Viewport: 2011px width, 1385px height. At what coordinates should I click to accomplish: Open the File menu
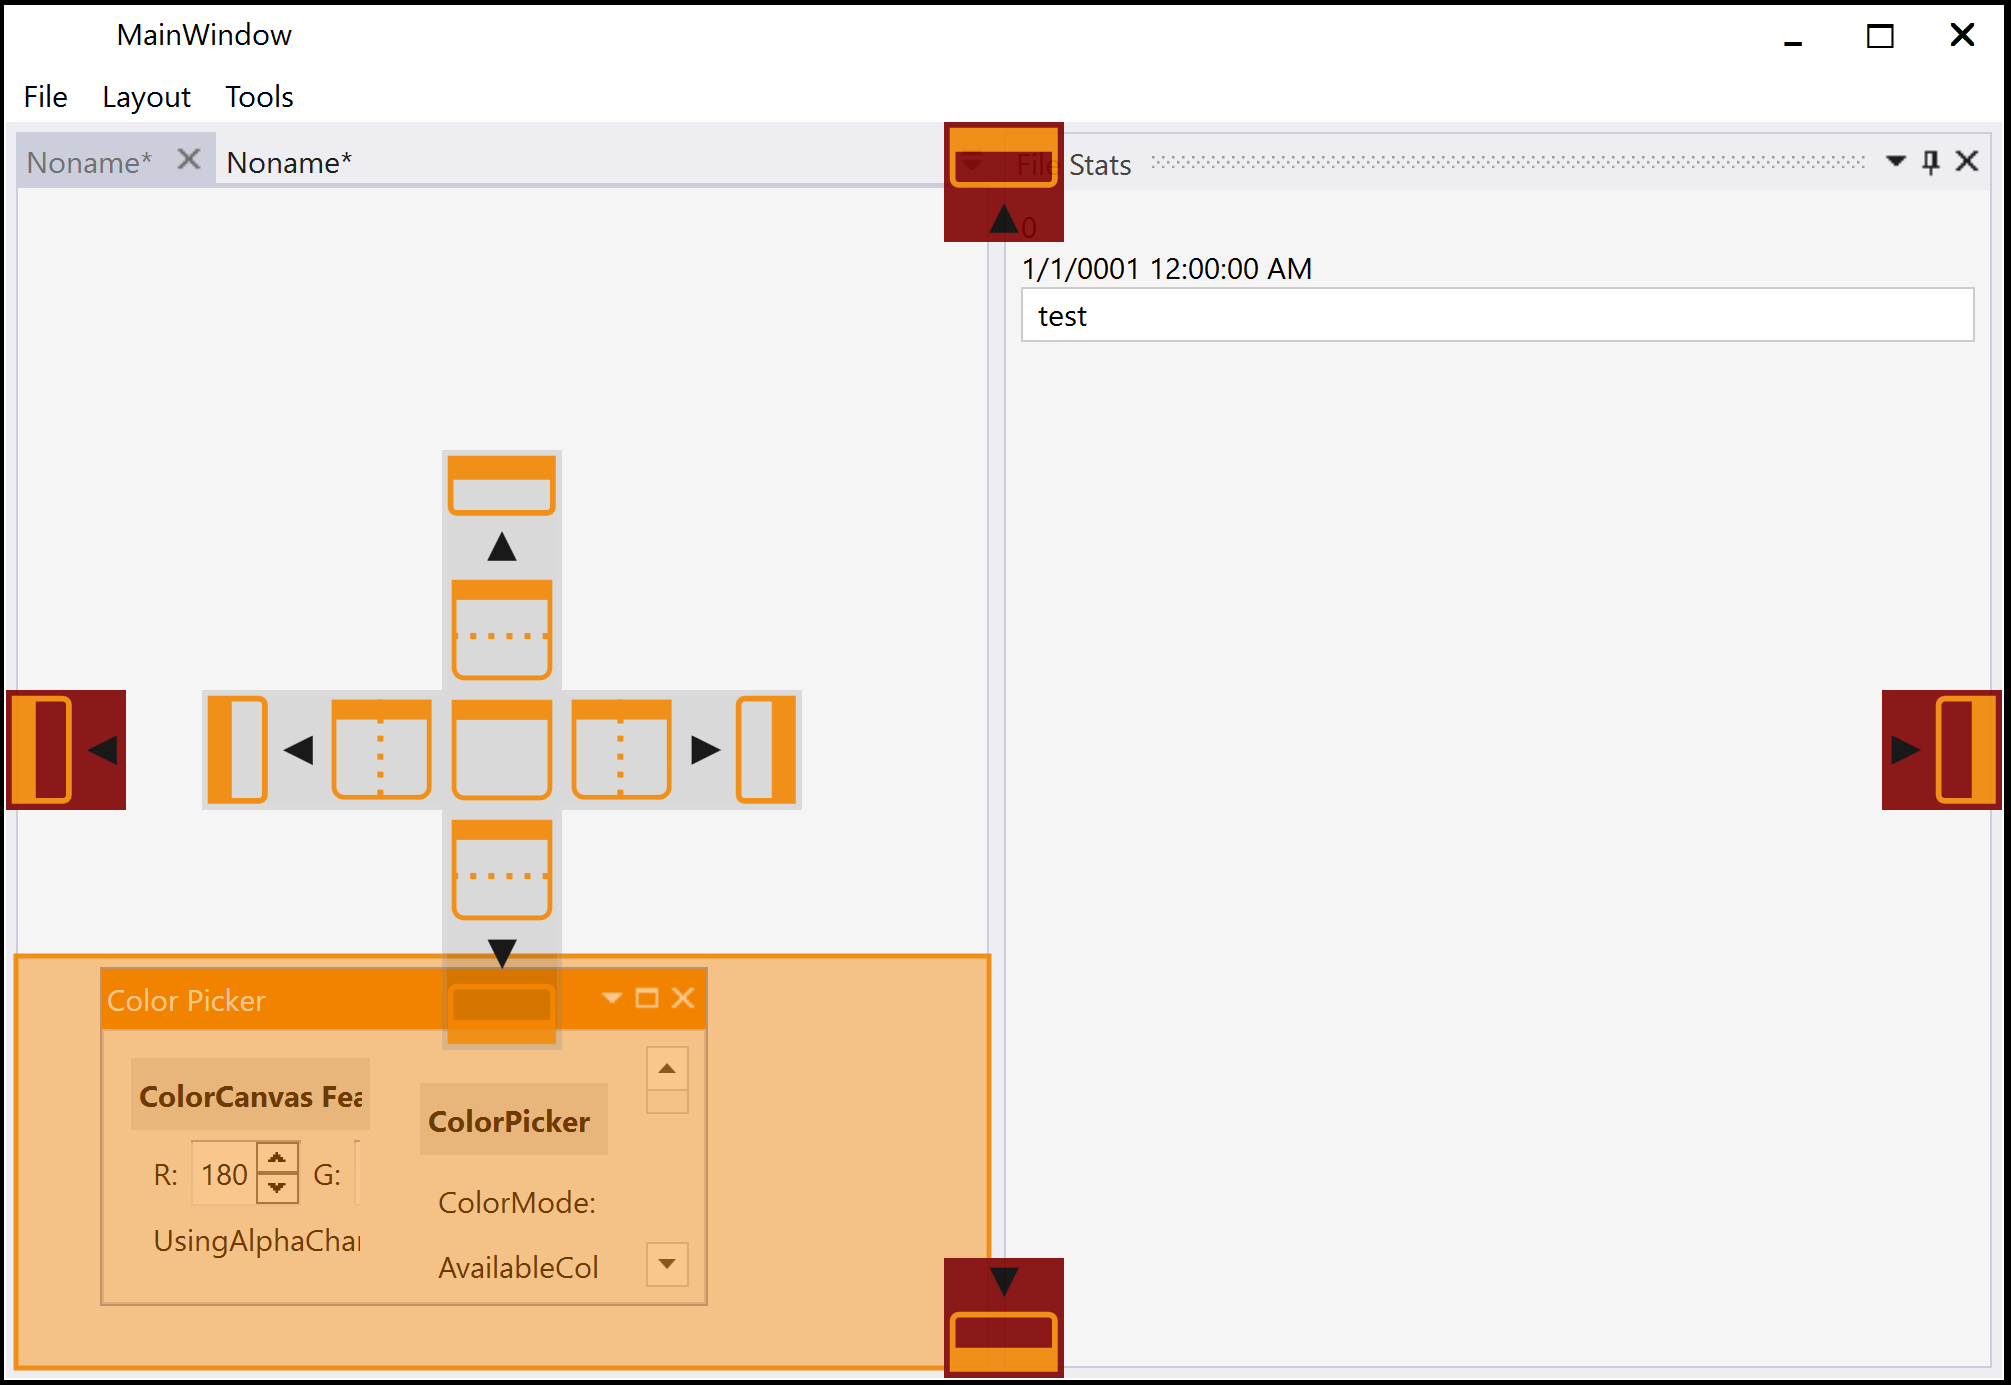click(45, 97)
